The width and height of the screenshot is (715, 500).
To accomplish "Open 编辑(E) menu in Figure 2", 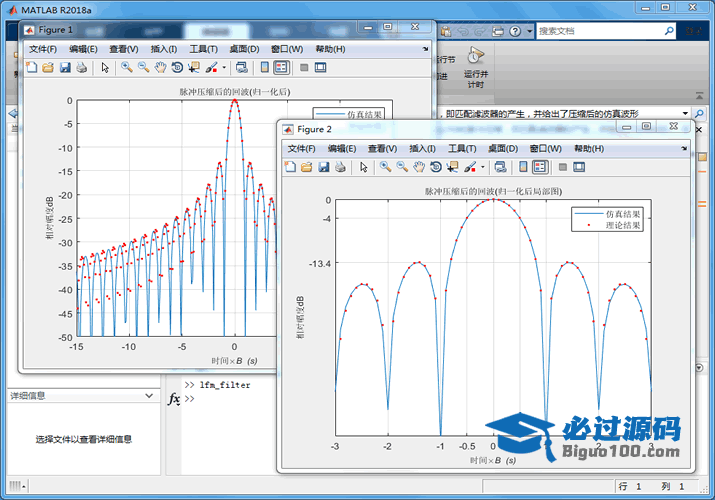I will pyautogui.click(x=342, y=149).
